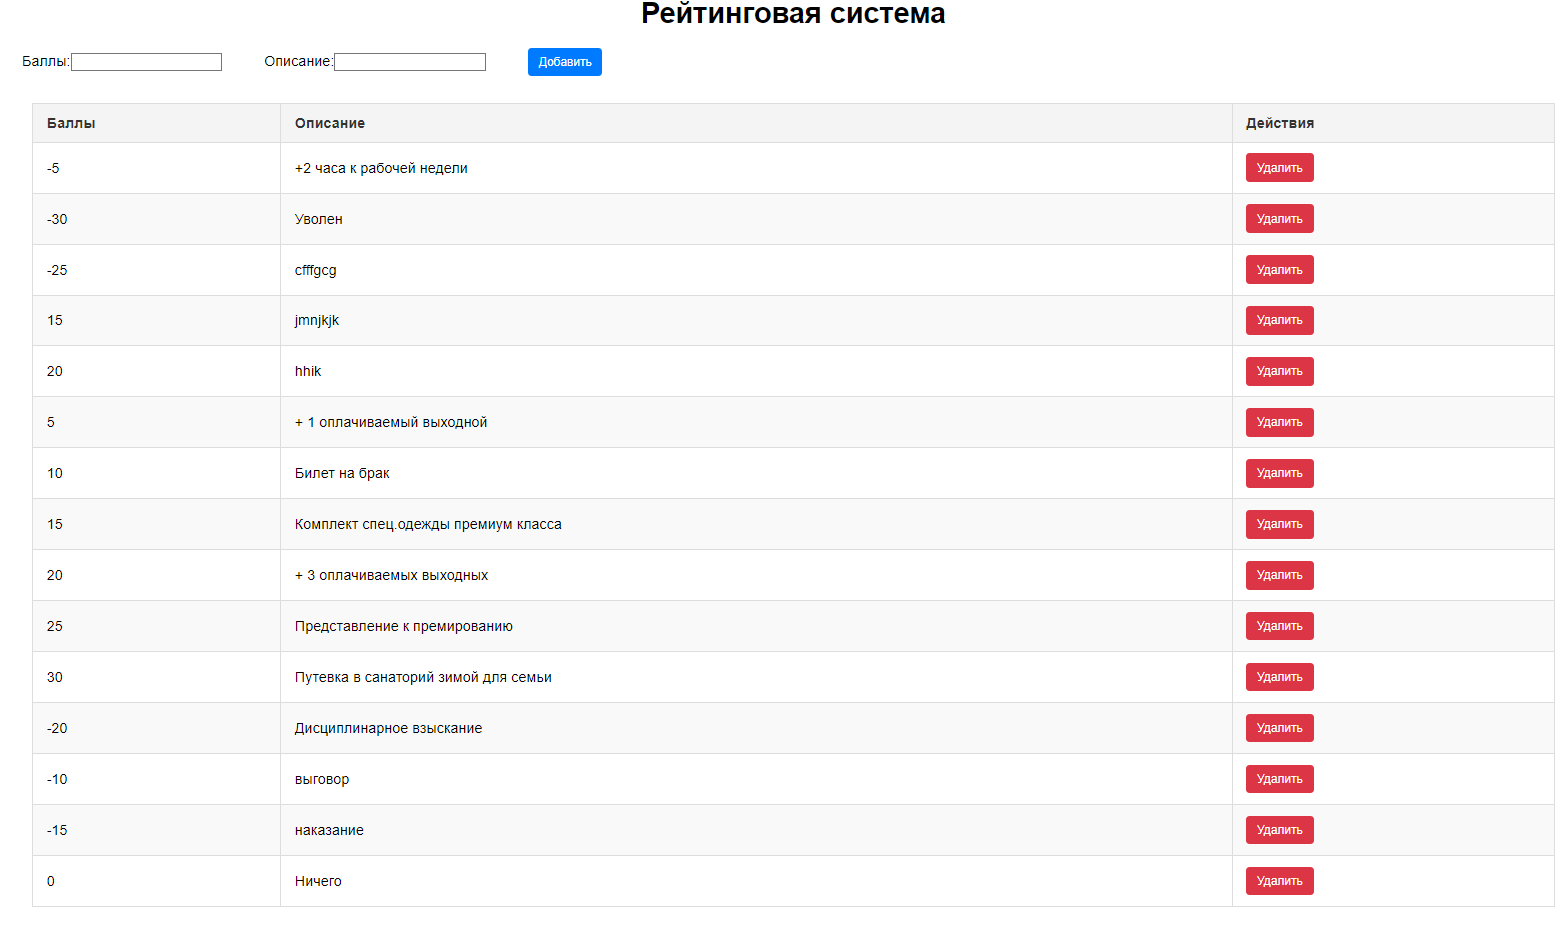Click the Описание input field
This screenshot has height=927, width=1567.
(x=410, y=62)
